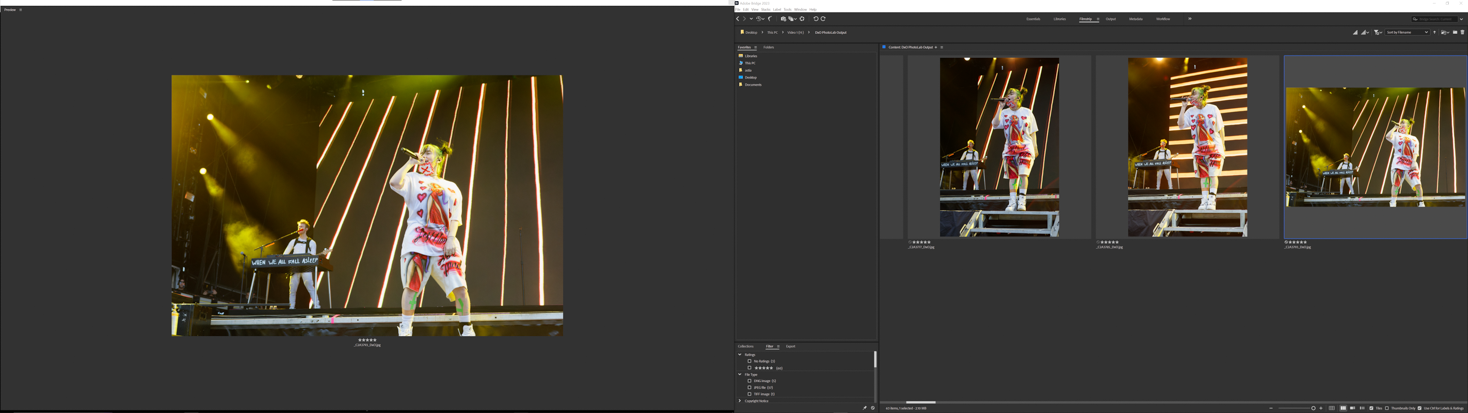This screenshot has height=413, width=1468.
Task: Toggle the JPEG file filter checkbox
Action: click(749, 387)
